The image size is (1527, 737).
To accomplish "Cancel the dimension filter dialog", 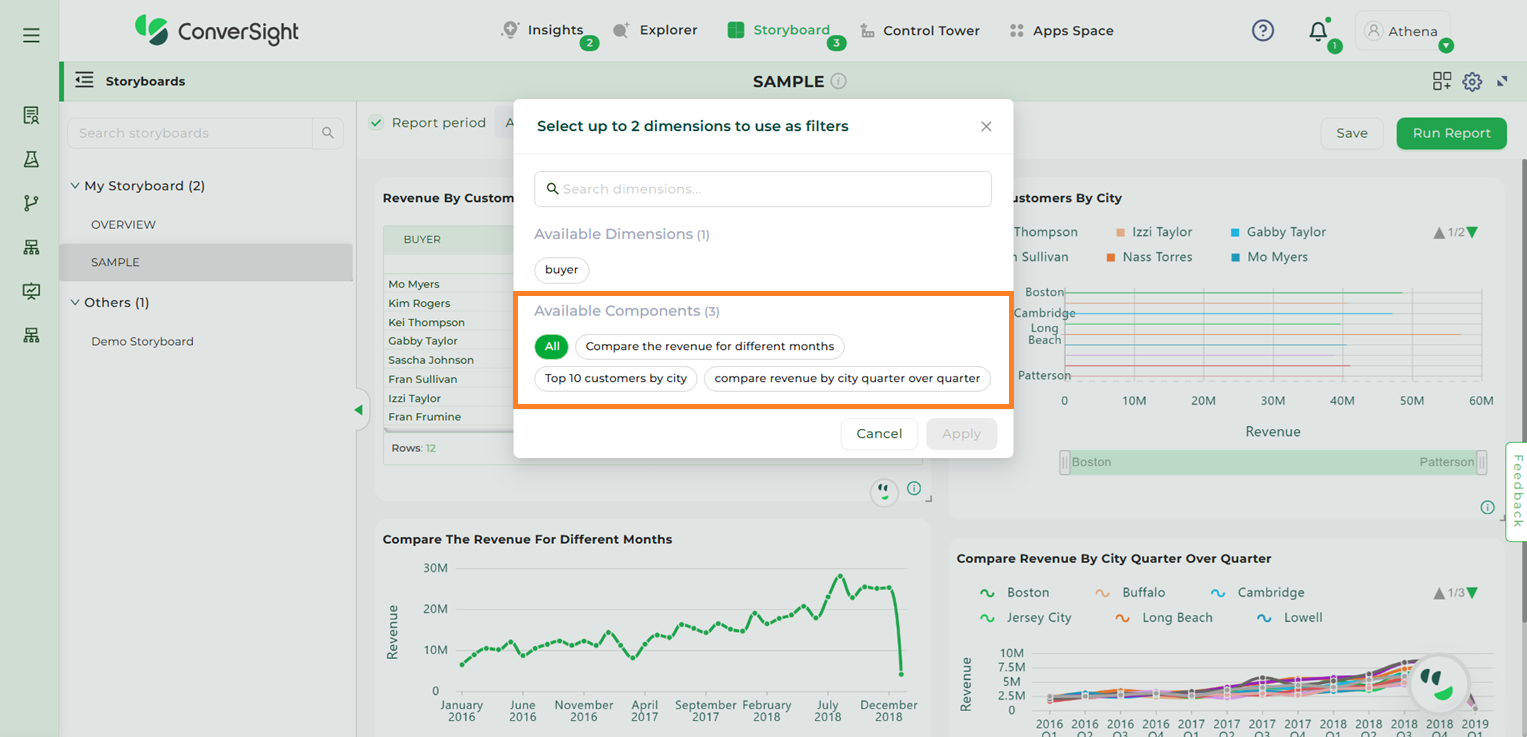I will (879, 434).
